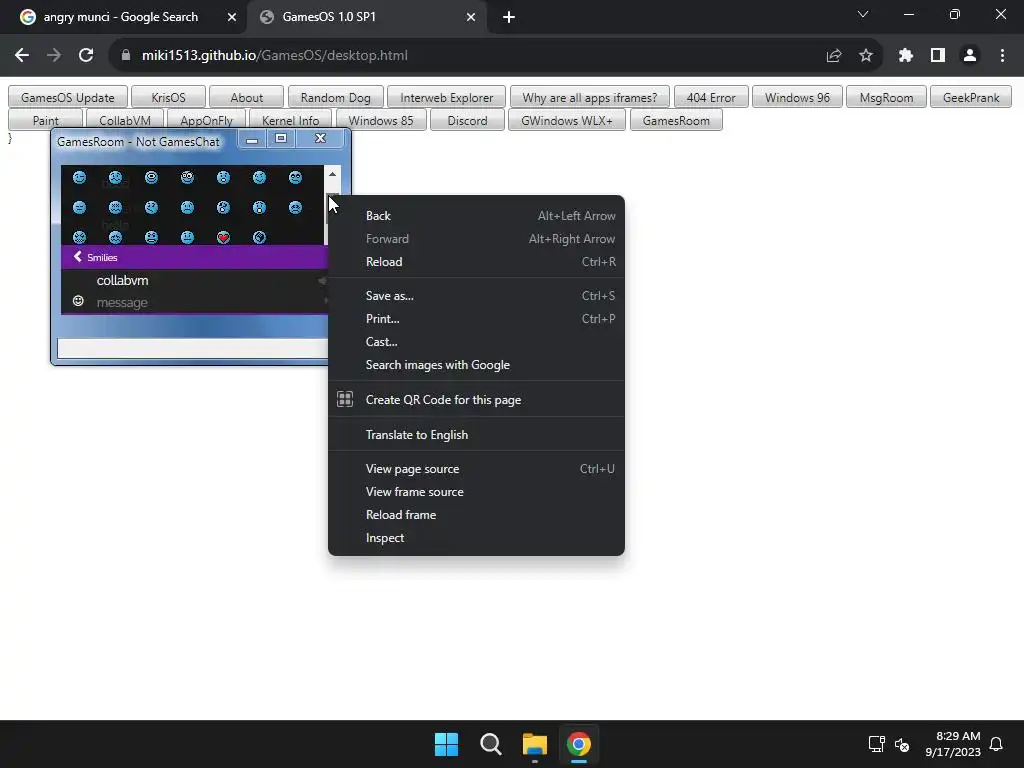The image size is (1024, 768).
Task: Bookmark this page with the star icon
Action: [865, 56]
